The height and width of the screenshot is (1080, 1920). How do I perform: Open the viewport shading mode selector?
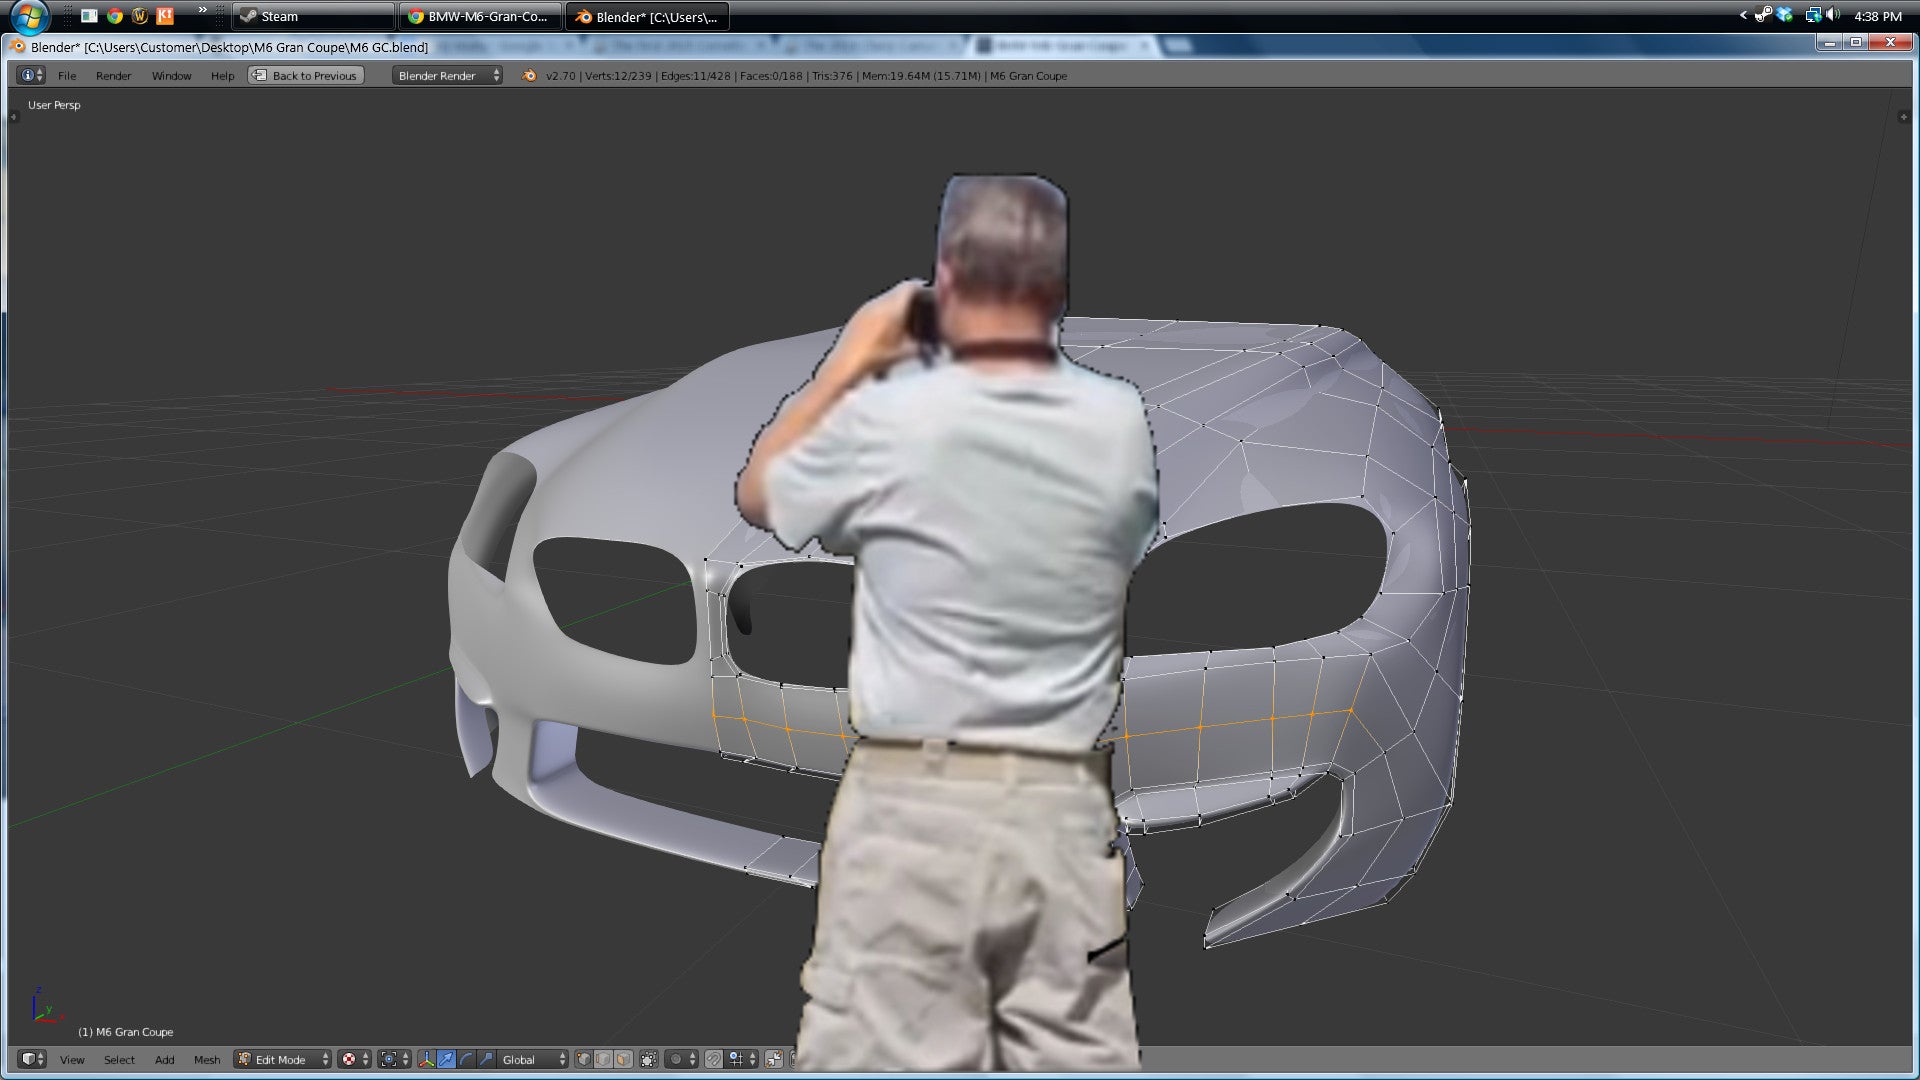[355, 1059]
